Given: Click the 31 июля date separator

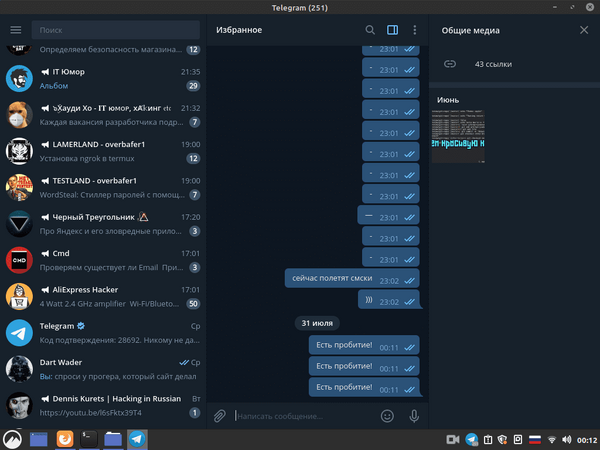Looking at the screenshot, I should pyautogui.click(x=317, y=323).
